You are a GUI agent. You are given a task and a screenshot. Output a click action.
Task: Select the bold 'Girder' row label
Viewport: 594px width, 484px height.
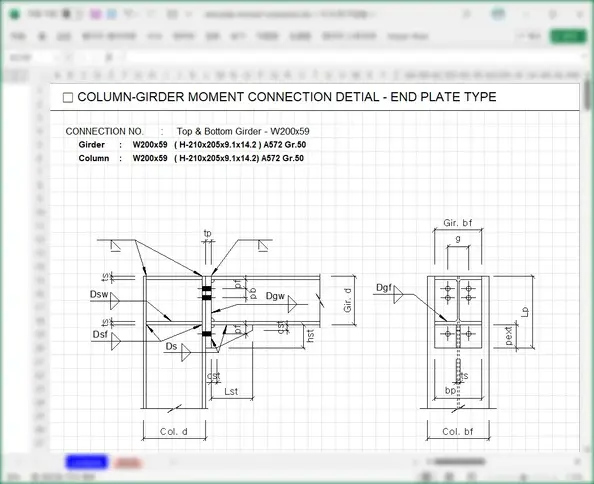click(92, 145)
